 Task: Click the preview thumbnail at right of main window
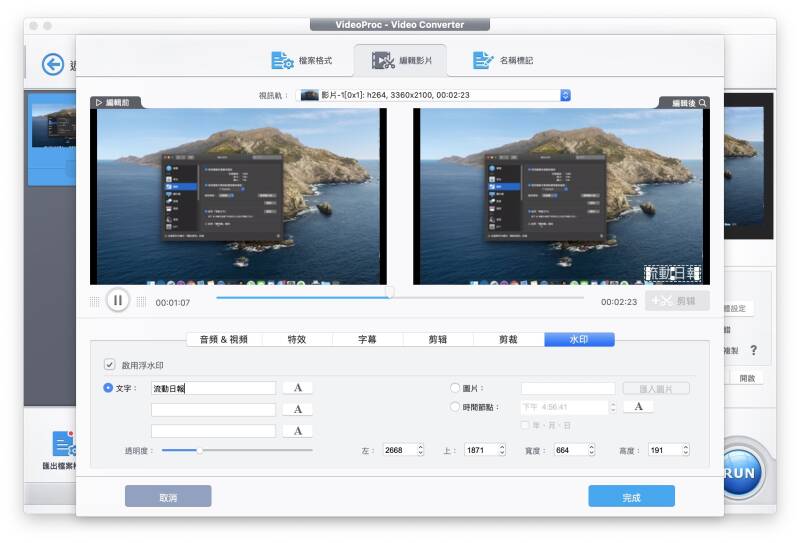coord(749,166)
